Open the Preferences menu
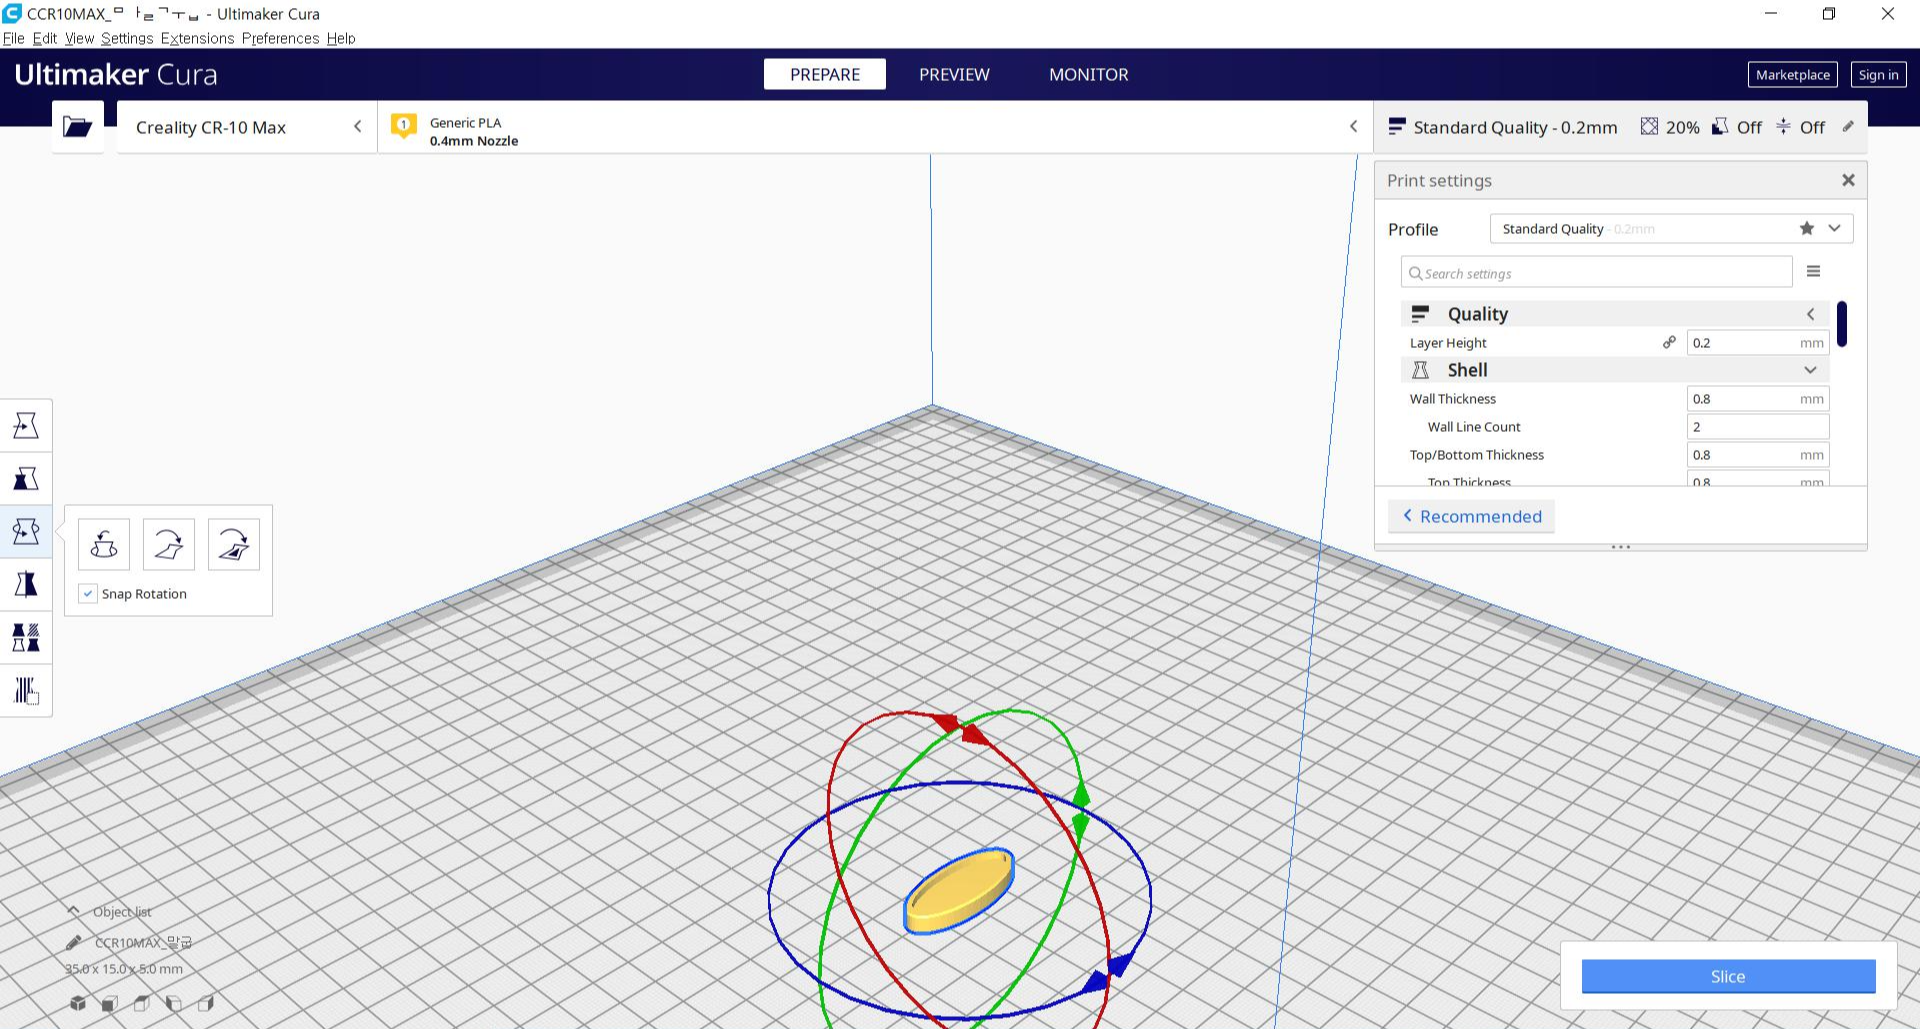The height and width of the screenshot is (1029, 1920). tap(280, 38)
